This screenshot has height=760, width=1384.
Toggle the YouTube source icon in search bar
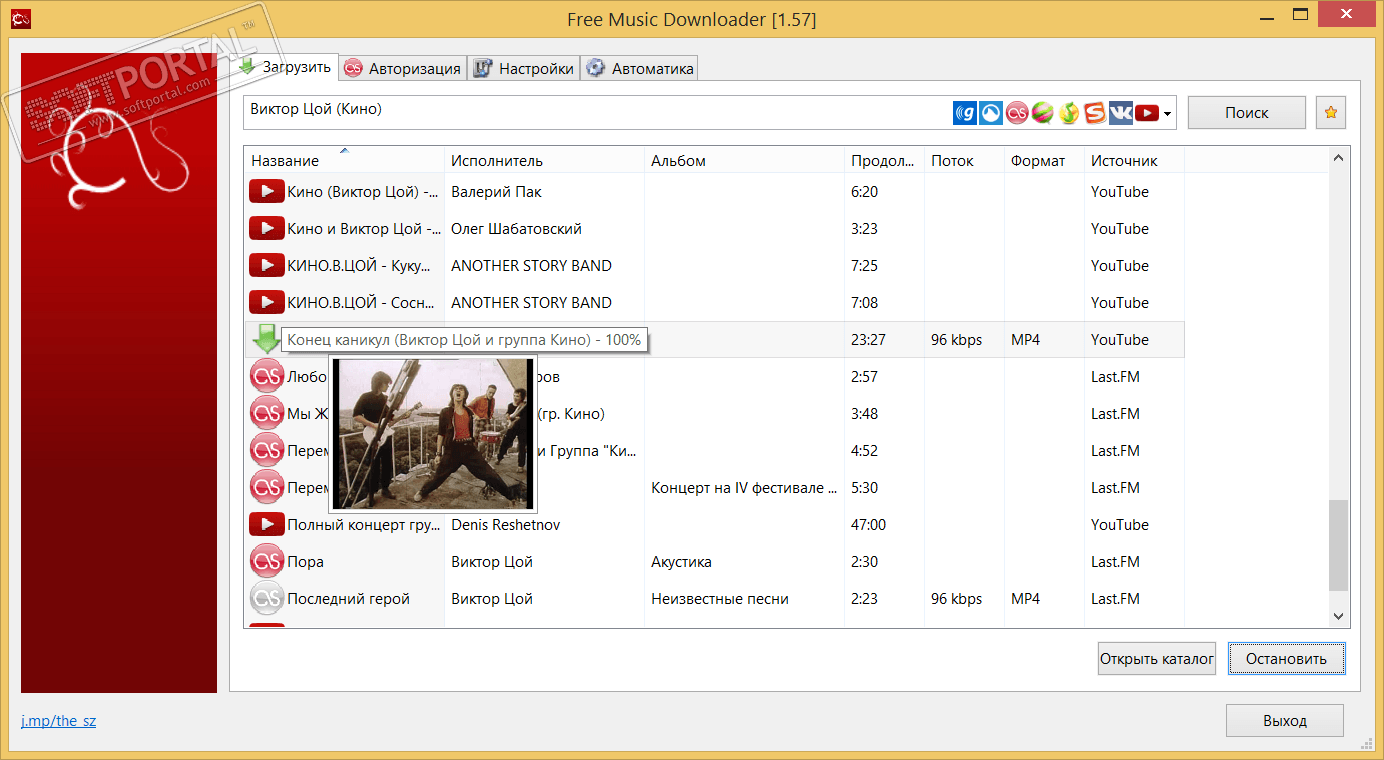[1147, 113]
